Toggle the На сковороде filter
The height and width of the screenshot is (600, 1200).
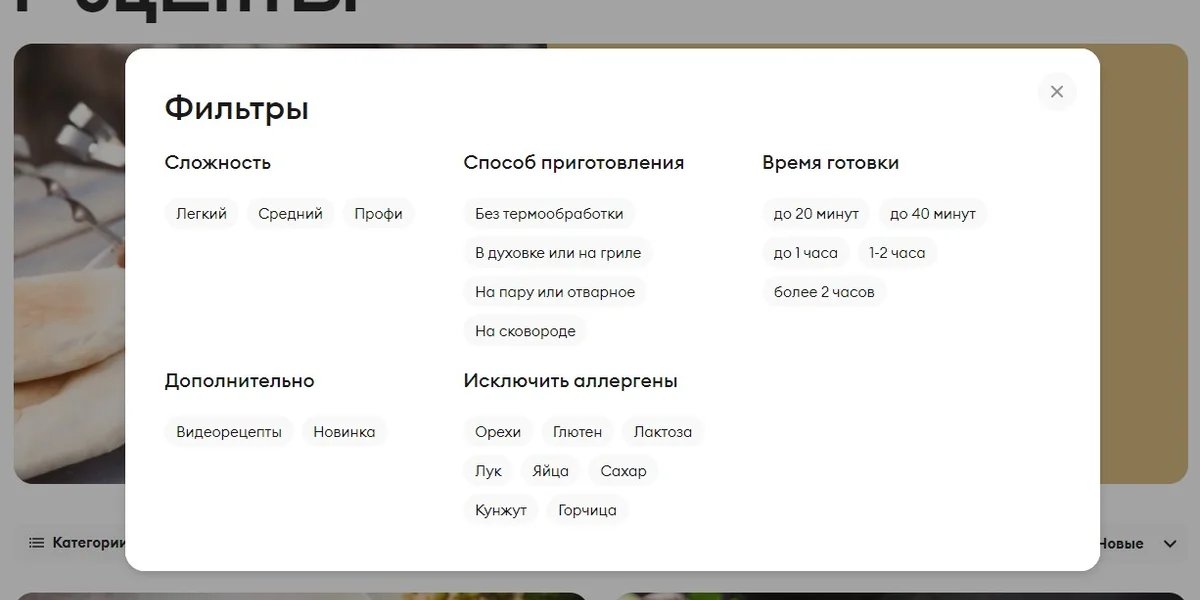(524, 330)
